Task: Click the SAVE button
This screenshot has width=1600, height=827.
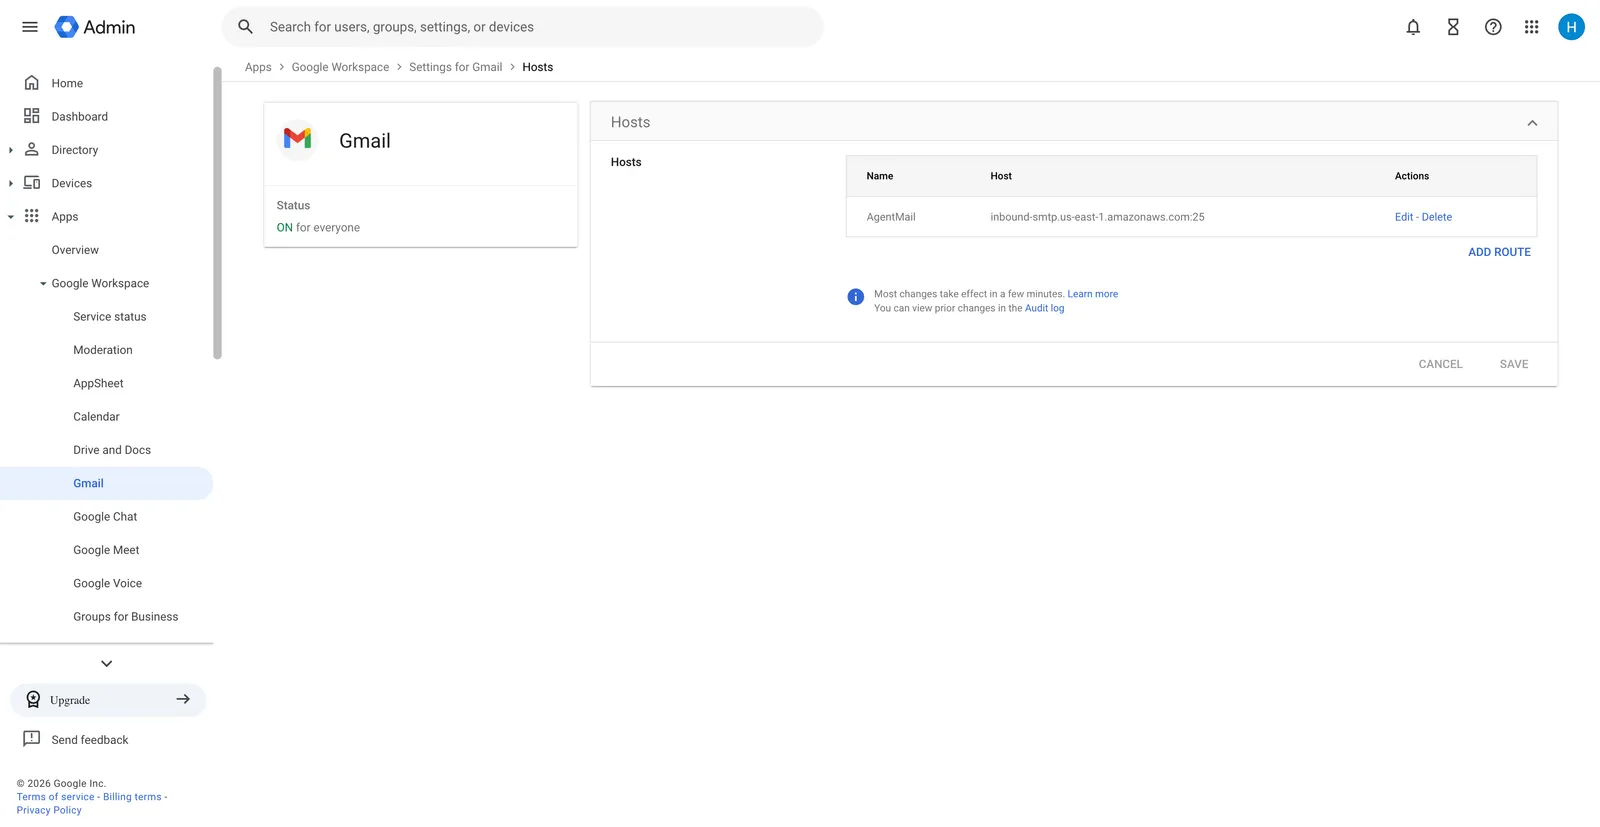Action: [x=1514, y=364]
